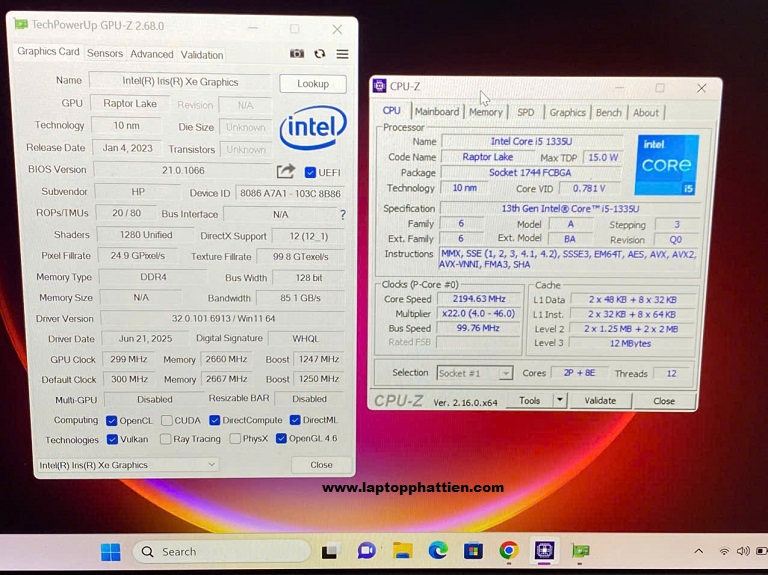Open the Windows Start menu
The image size is (768, 575).
tap(111, 552)
